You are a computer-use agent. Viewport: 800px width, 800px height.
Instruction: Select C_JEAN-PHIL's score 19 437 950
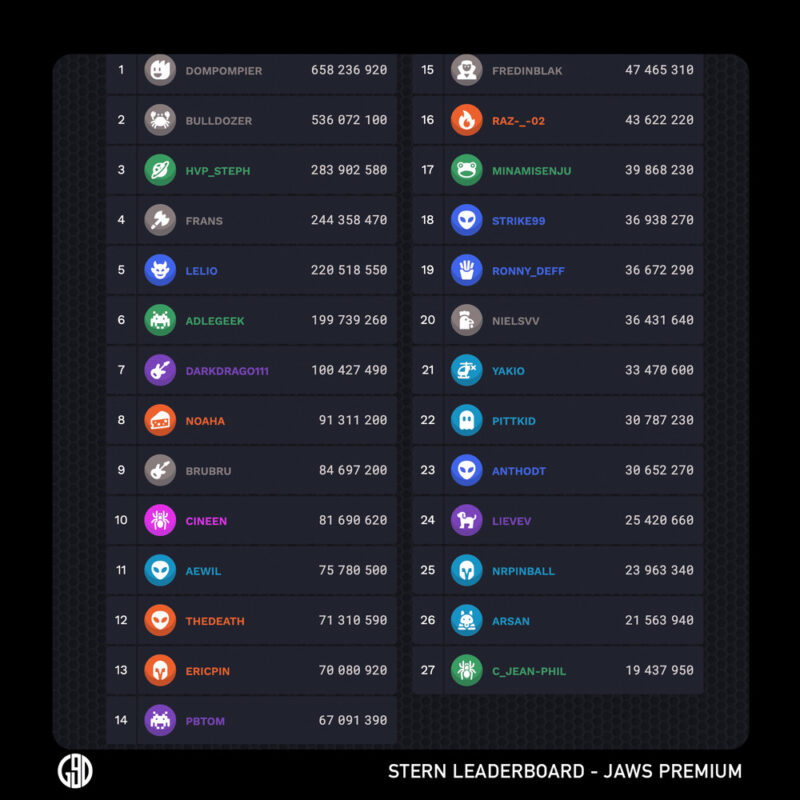click(x=659, y=671)
